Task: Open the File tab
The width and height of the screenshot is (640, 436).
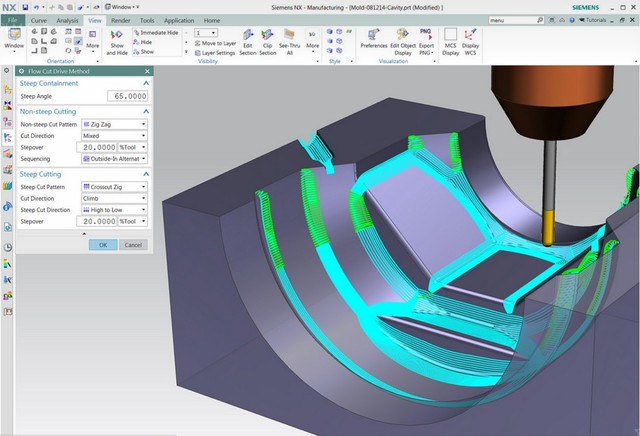Action: [x=13, y=20]
